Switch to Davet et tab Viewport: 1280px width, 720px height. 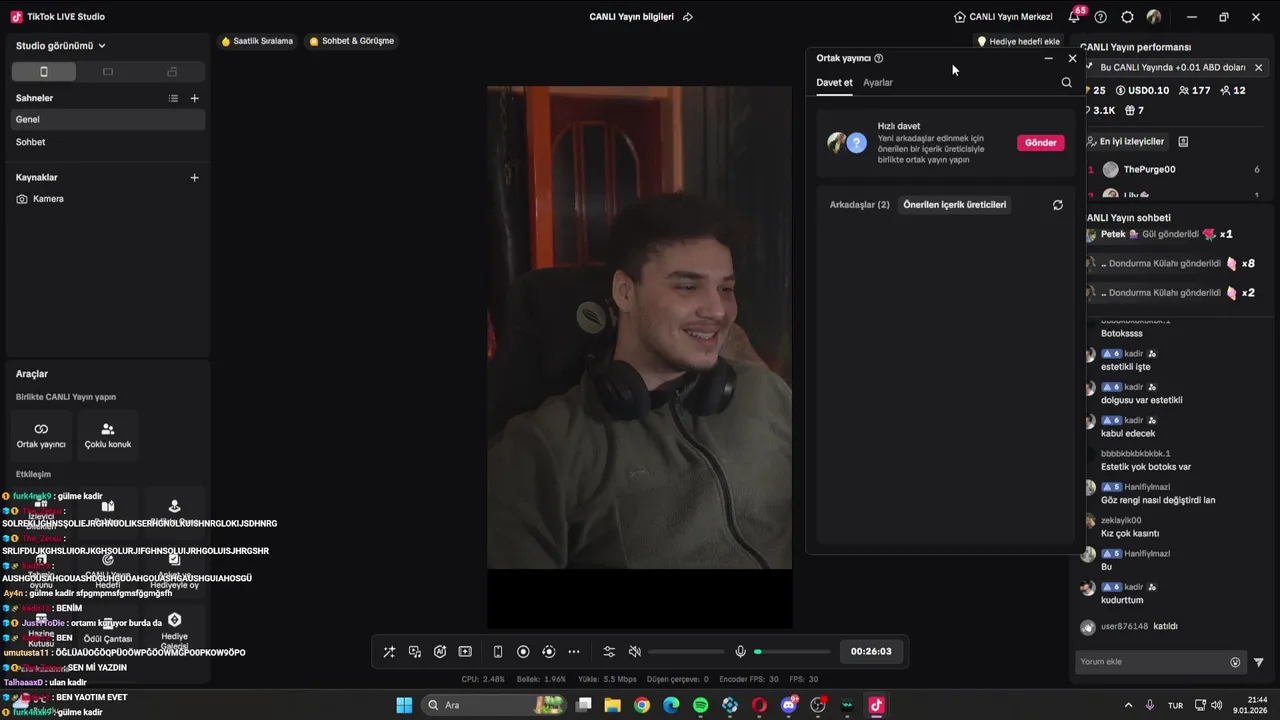(x=834, y=83)
